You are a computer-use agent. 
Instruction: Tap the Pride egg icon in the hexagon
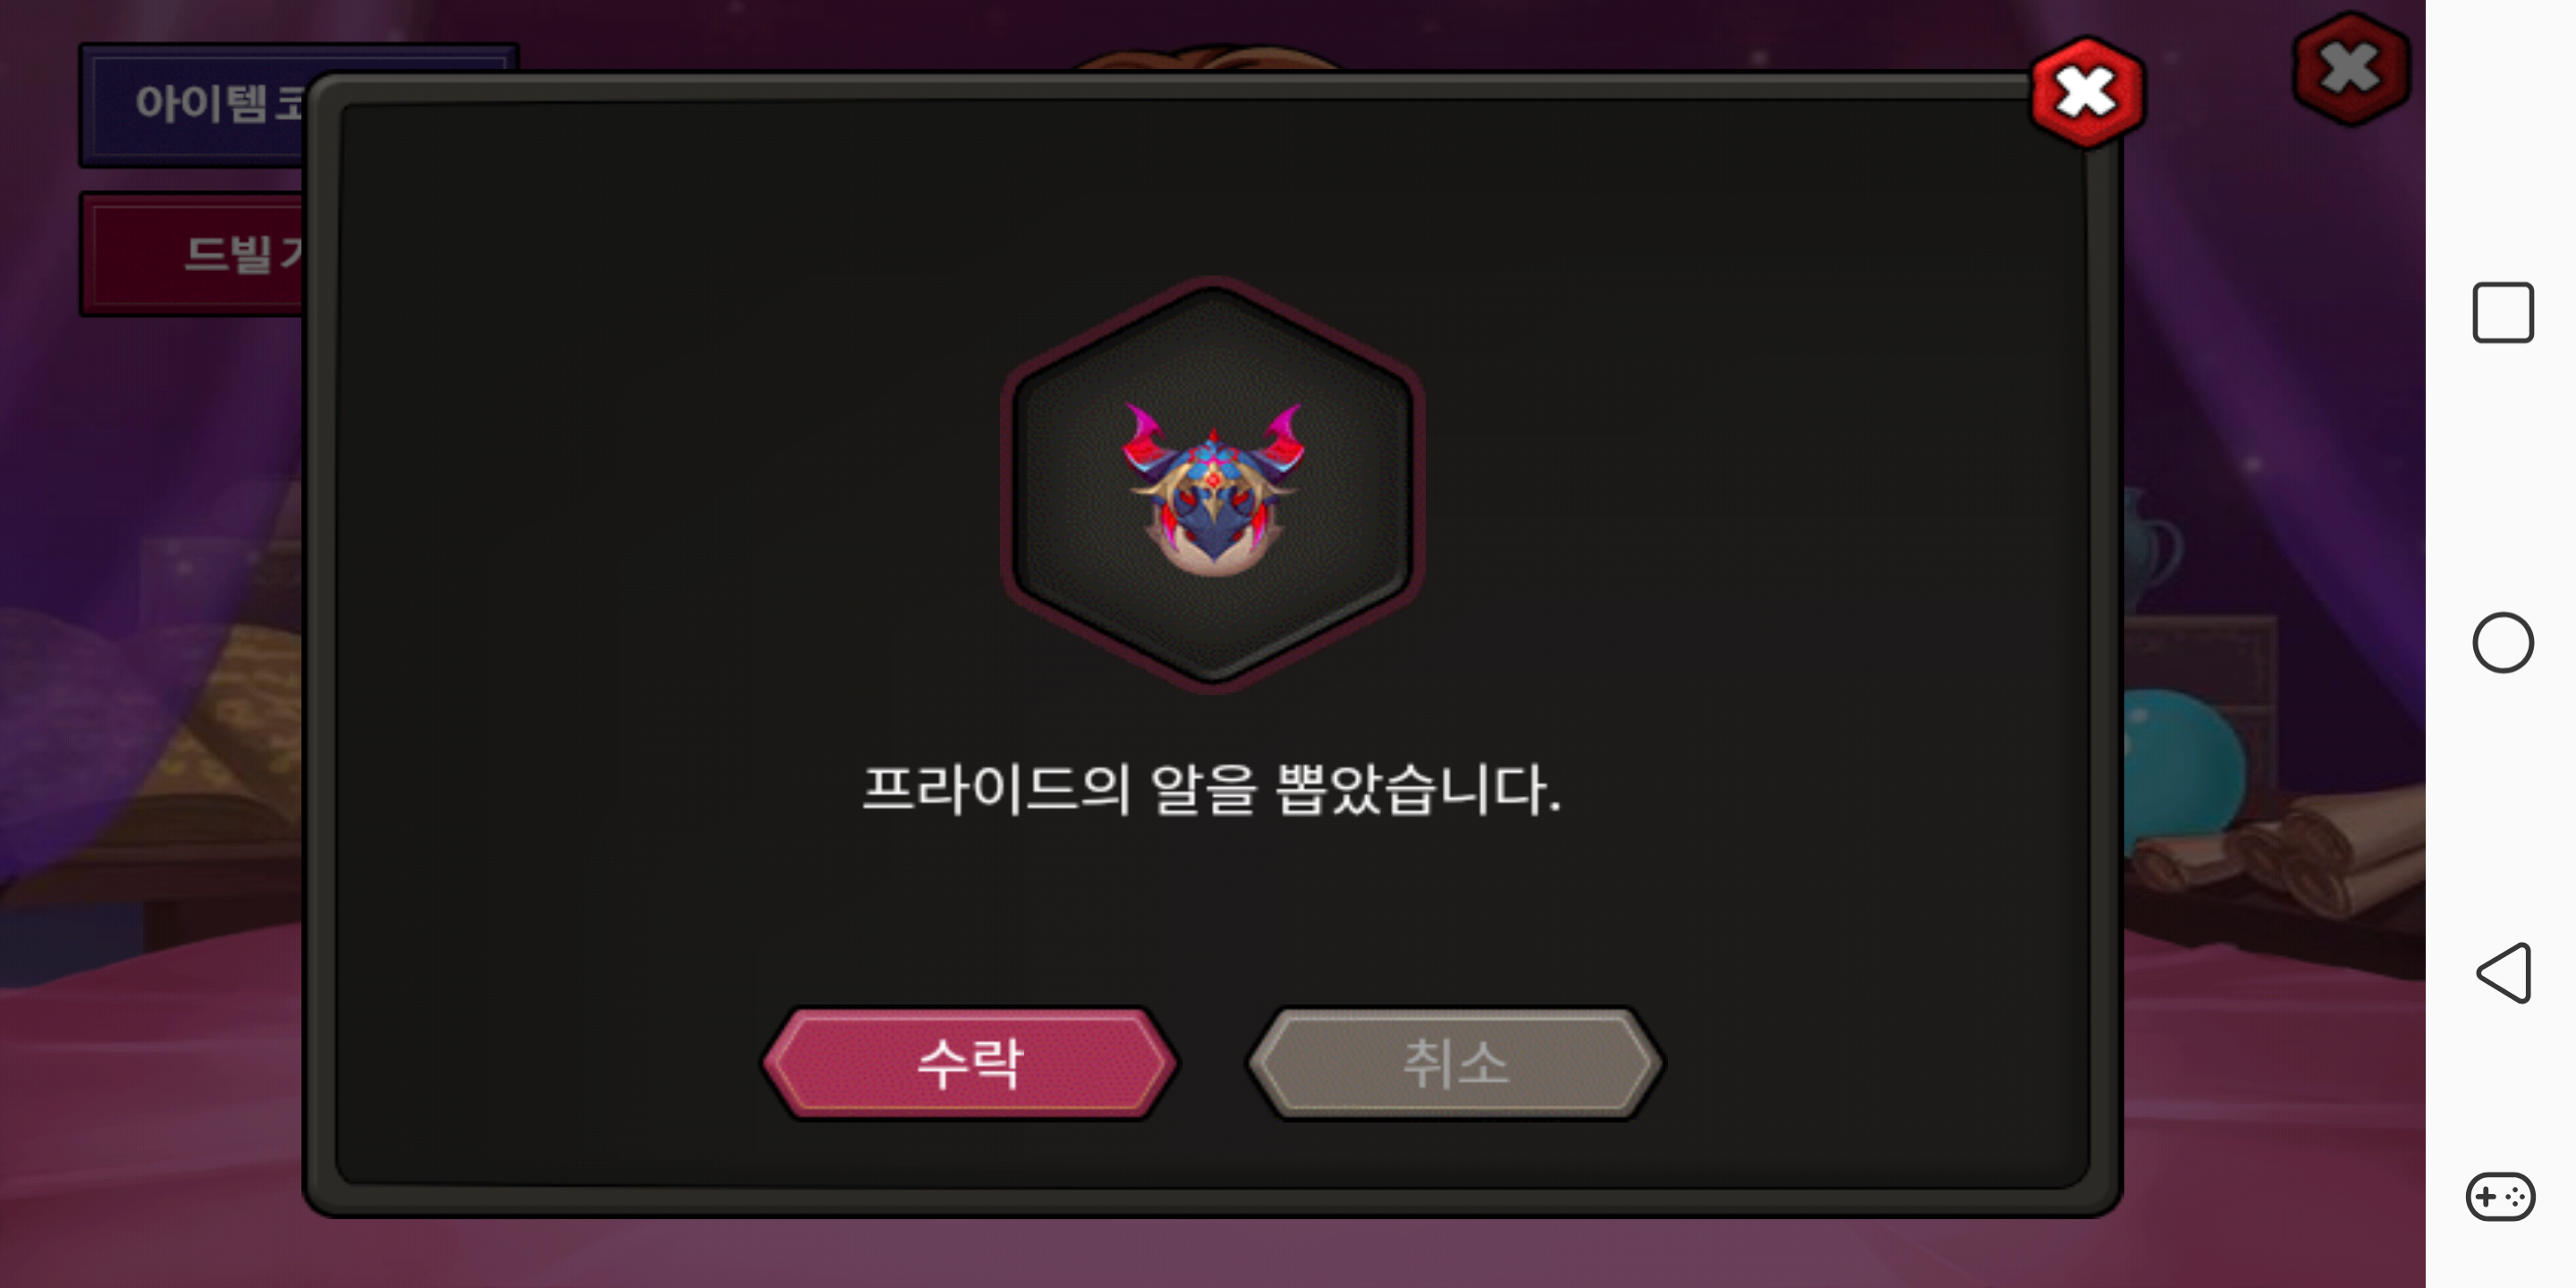click(x=1213, y=488)
